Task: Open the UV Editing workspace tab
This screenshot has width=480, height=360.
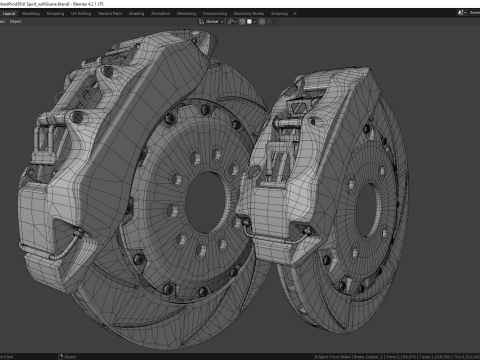Action: (81, 14)
